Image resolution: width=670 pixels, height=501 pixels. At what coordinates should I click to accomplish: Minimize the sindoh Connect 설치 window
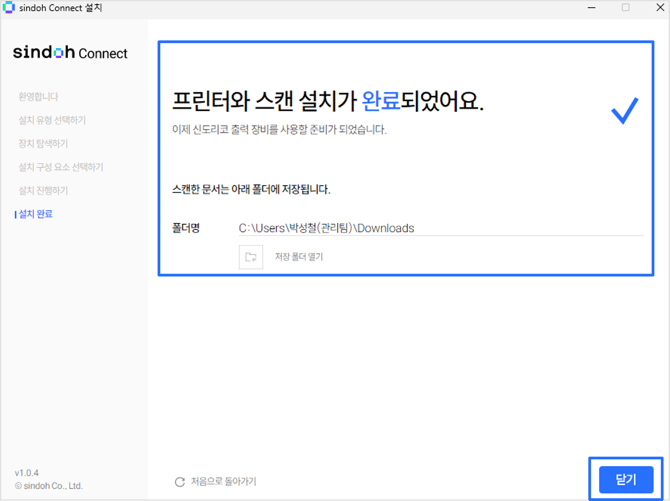tap(591, 8)
